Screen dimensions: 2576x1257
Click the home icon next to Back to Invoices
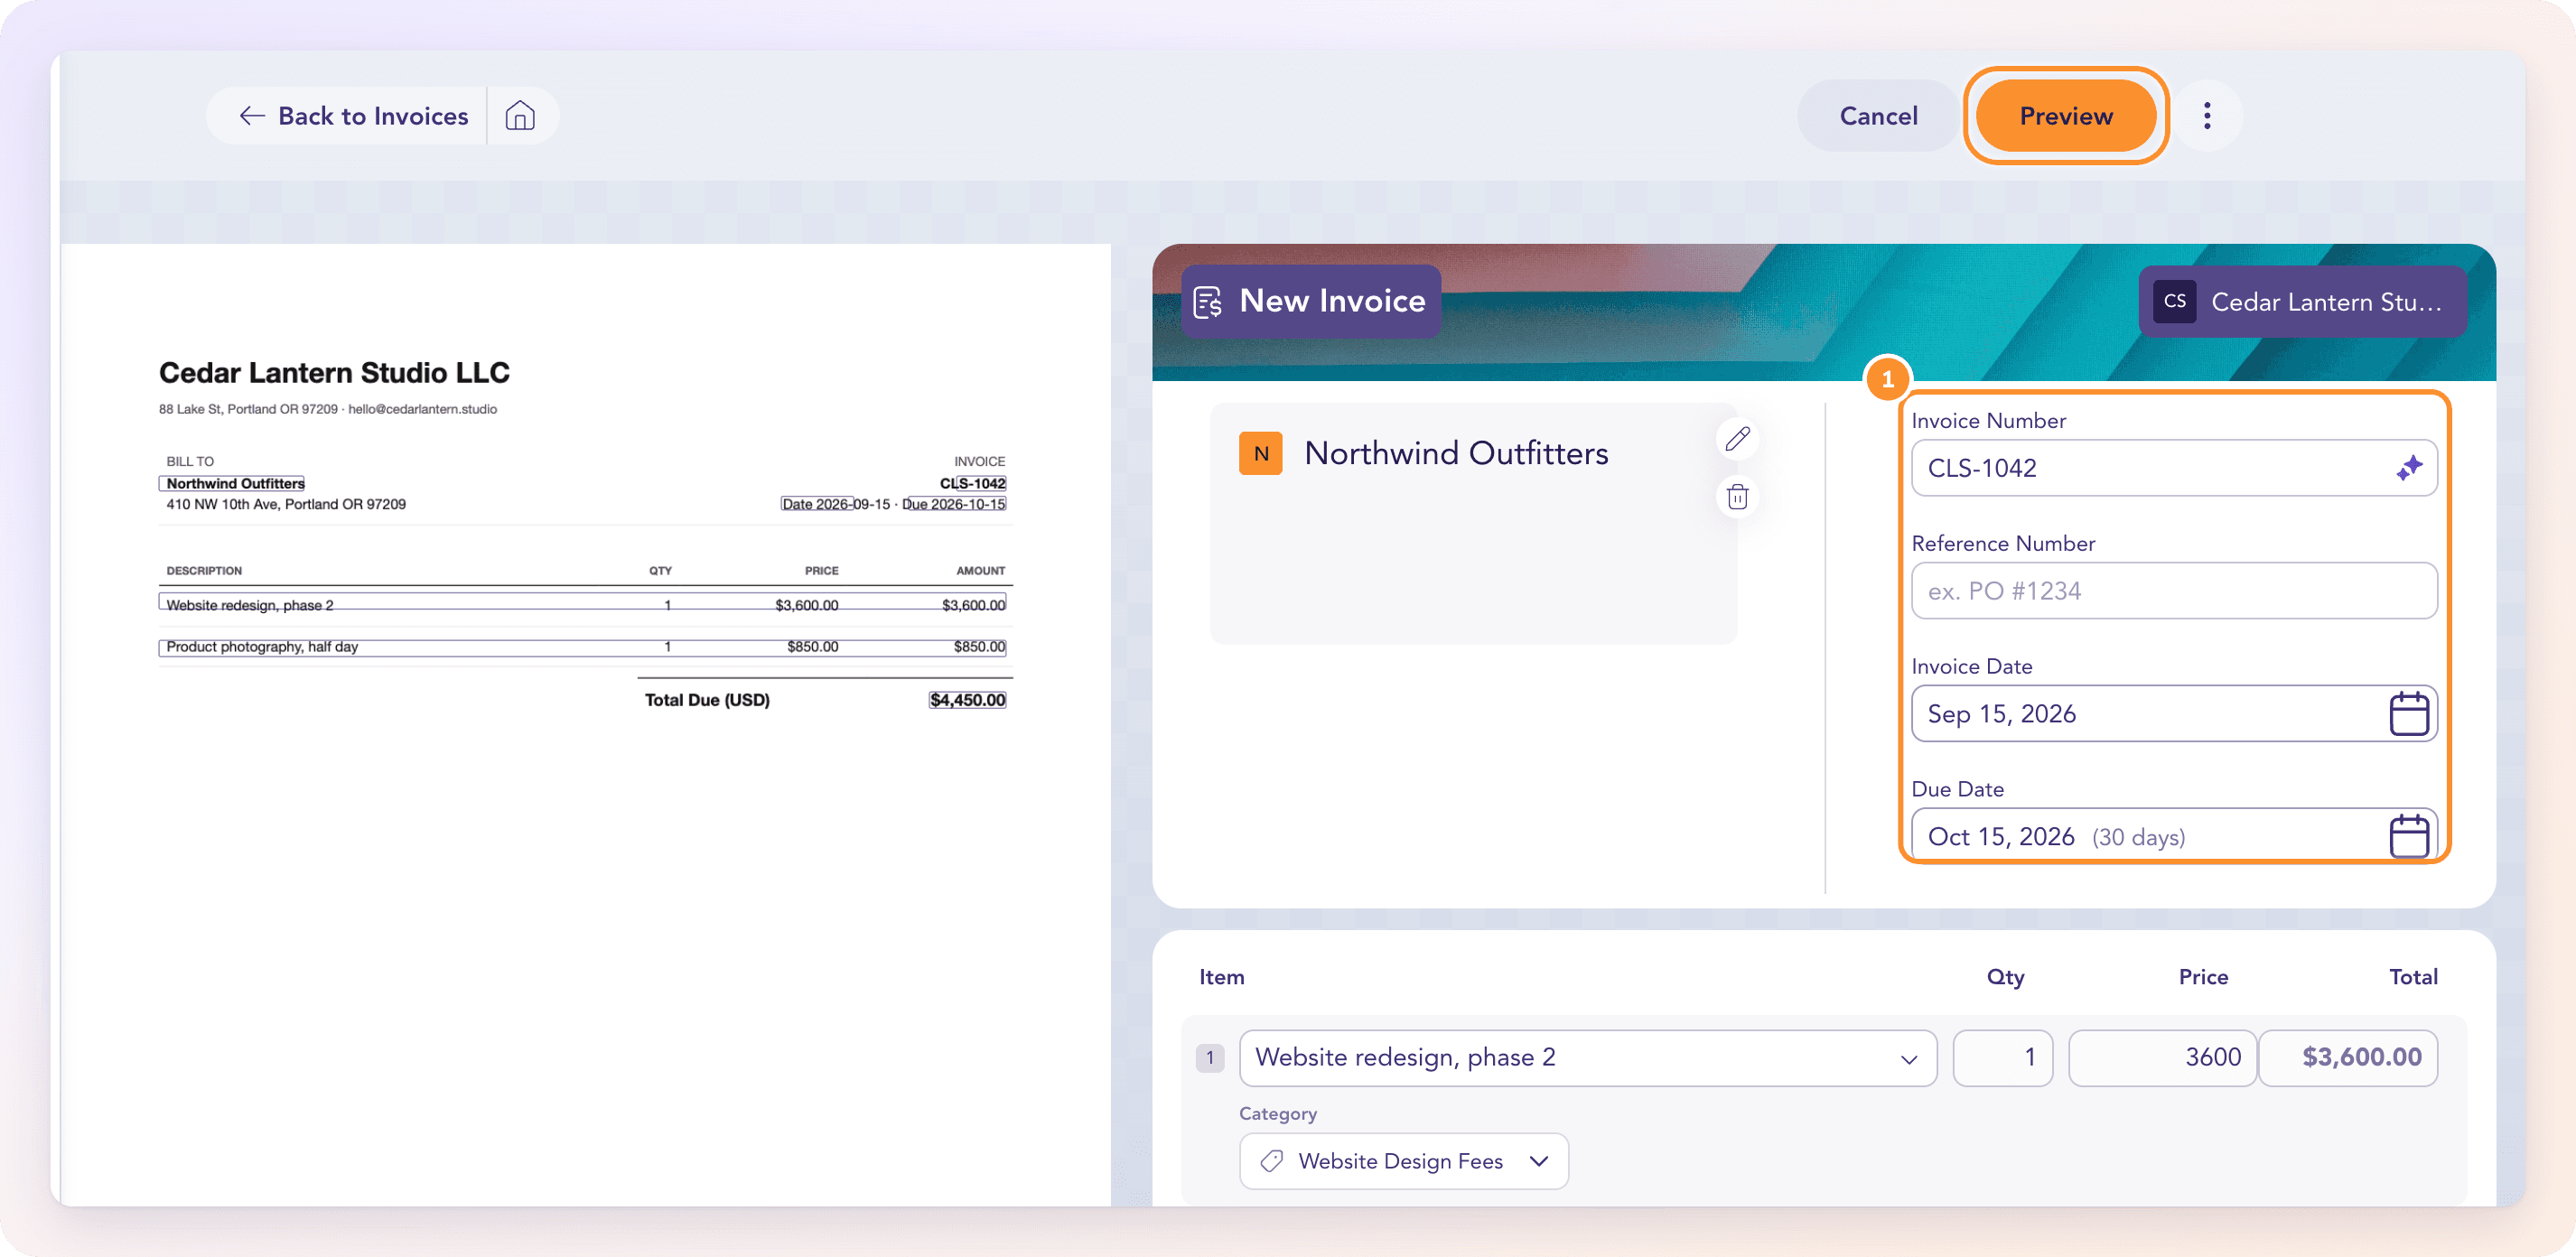(520, 116)
